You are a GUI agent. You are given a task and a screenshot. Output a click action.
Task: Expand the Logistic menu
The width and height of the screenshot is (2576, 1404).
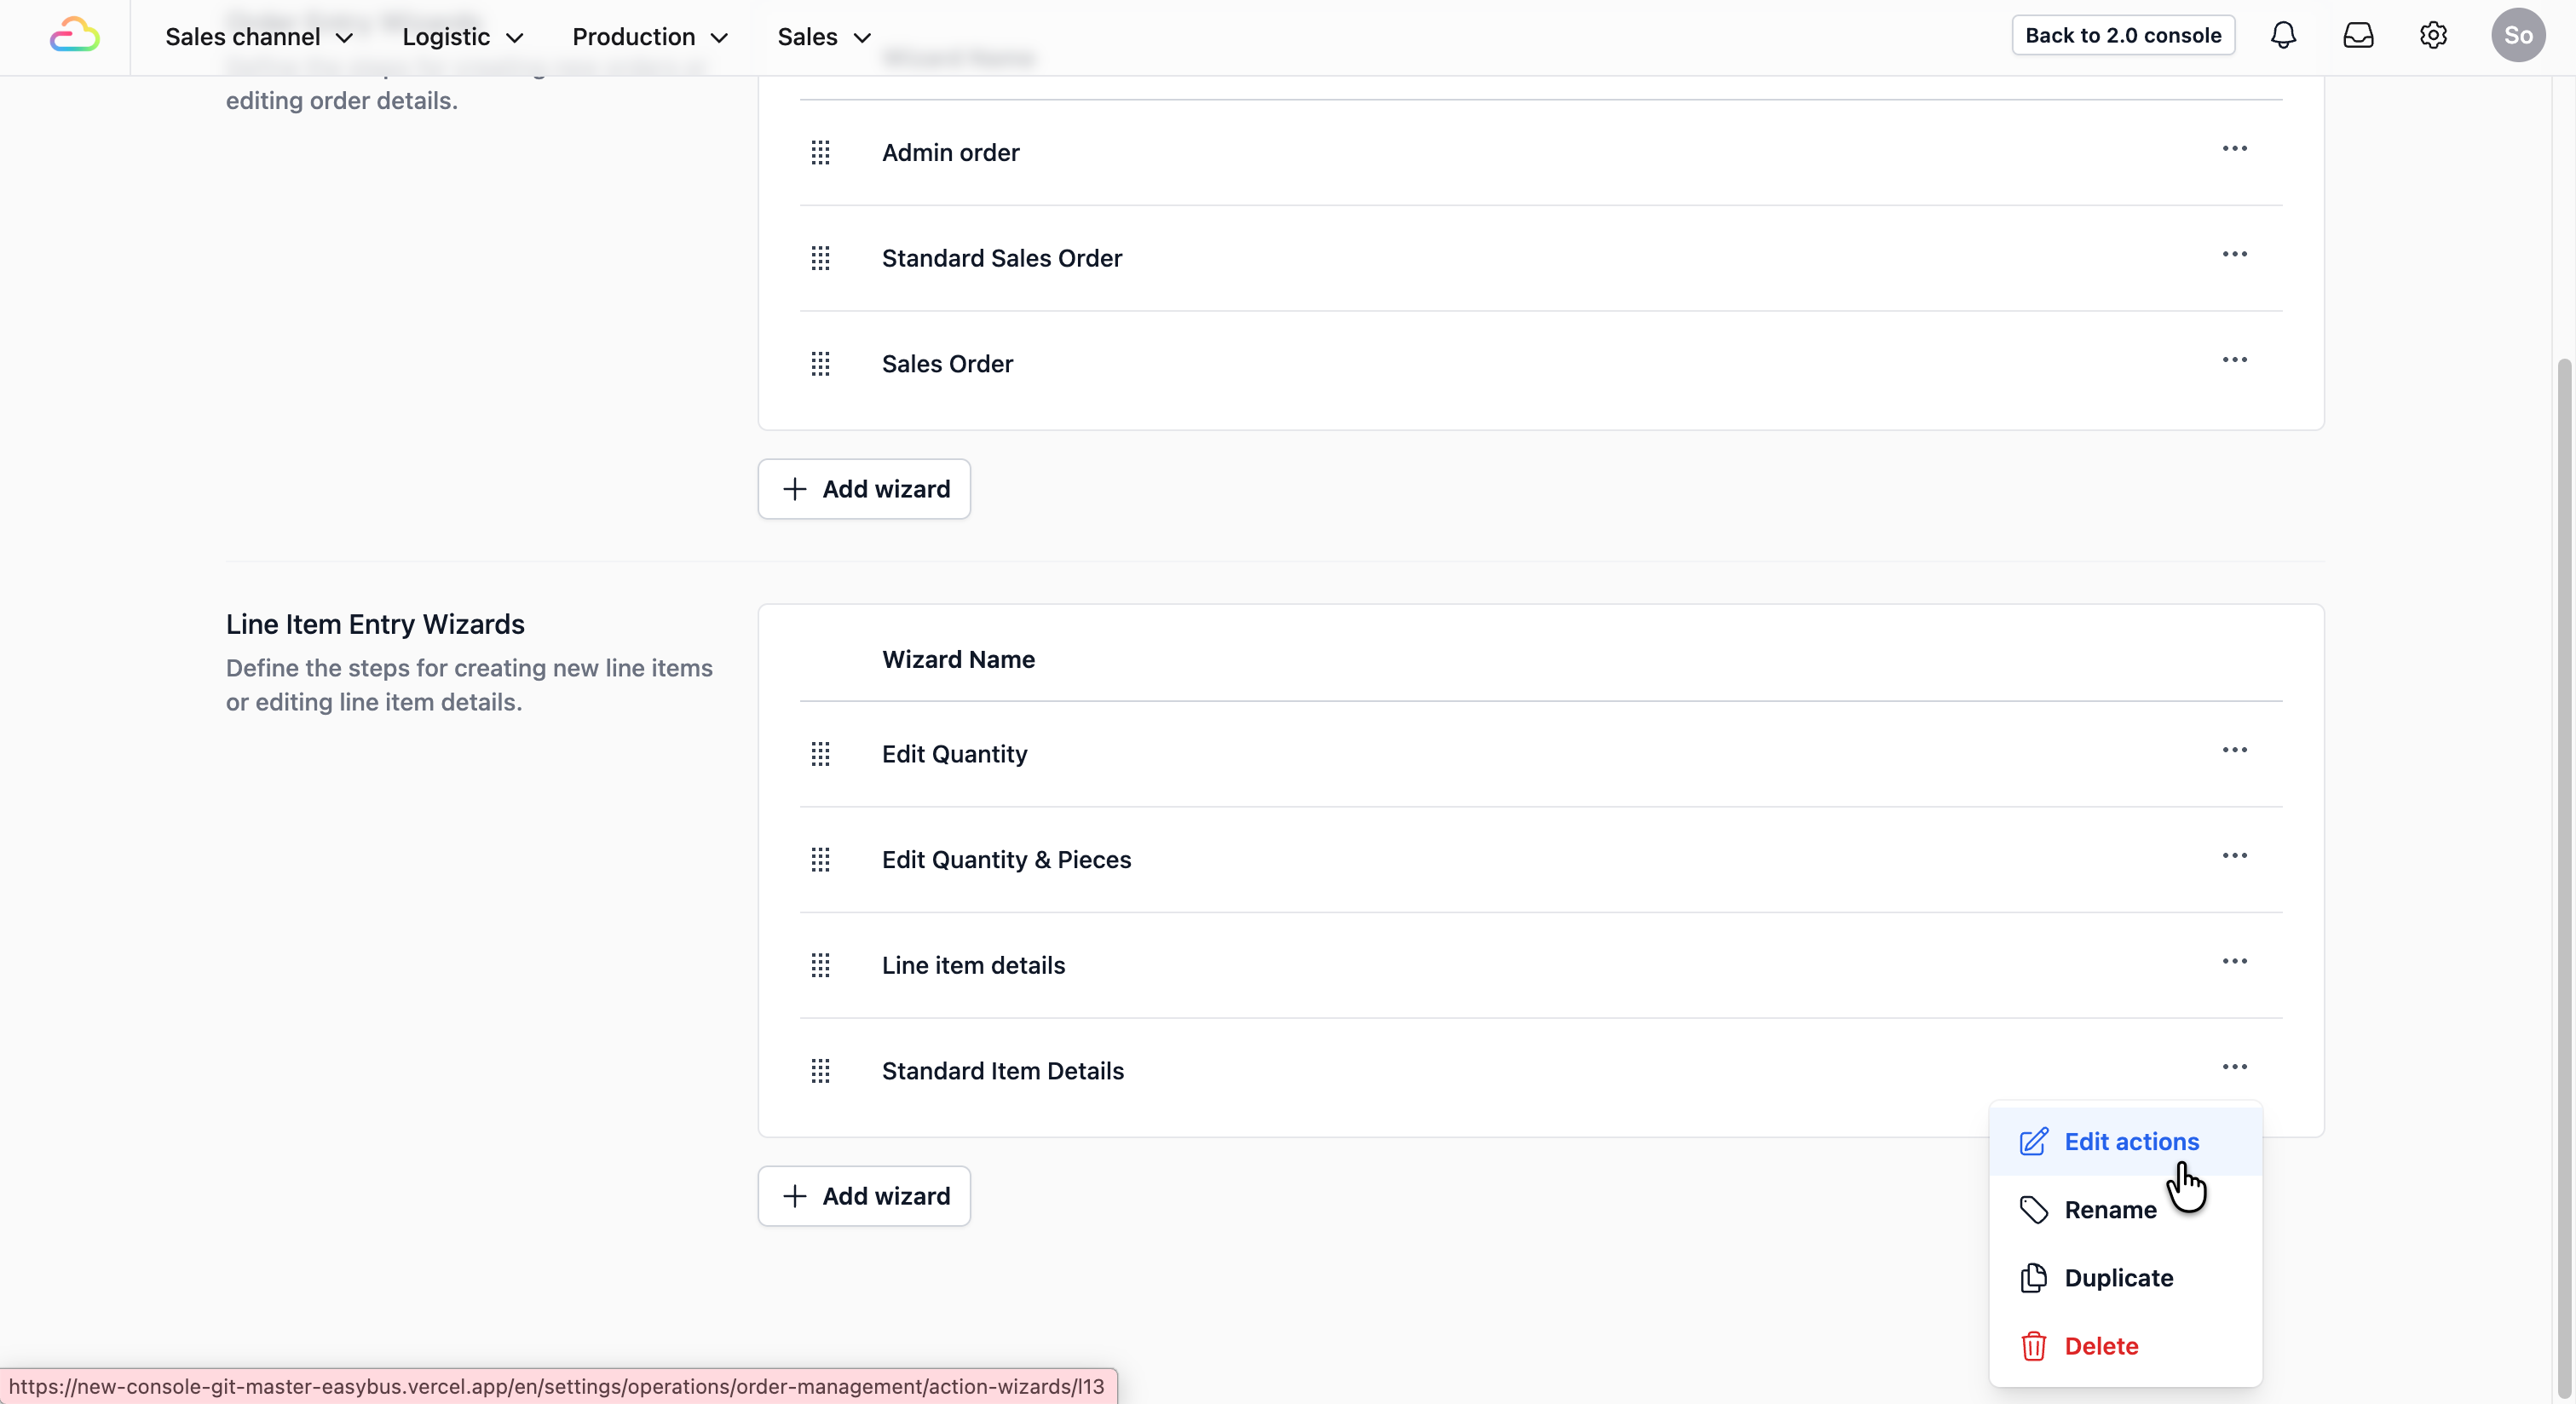pyautogui.click(x=463, y=37)
